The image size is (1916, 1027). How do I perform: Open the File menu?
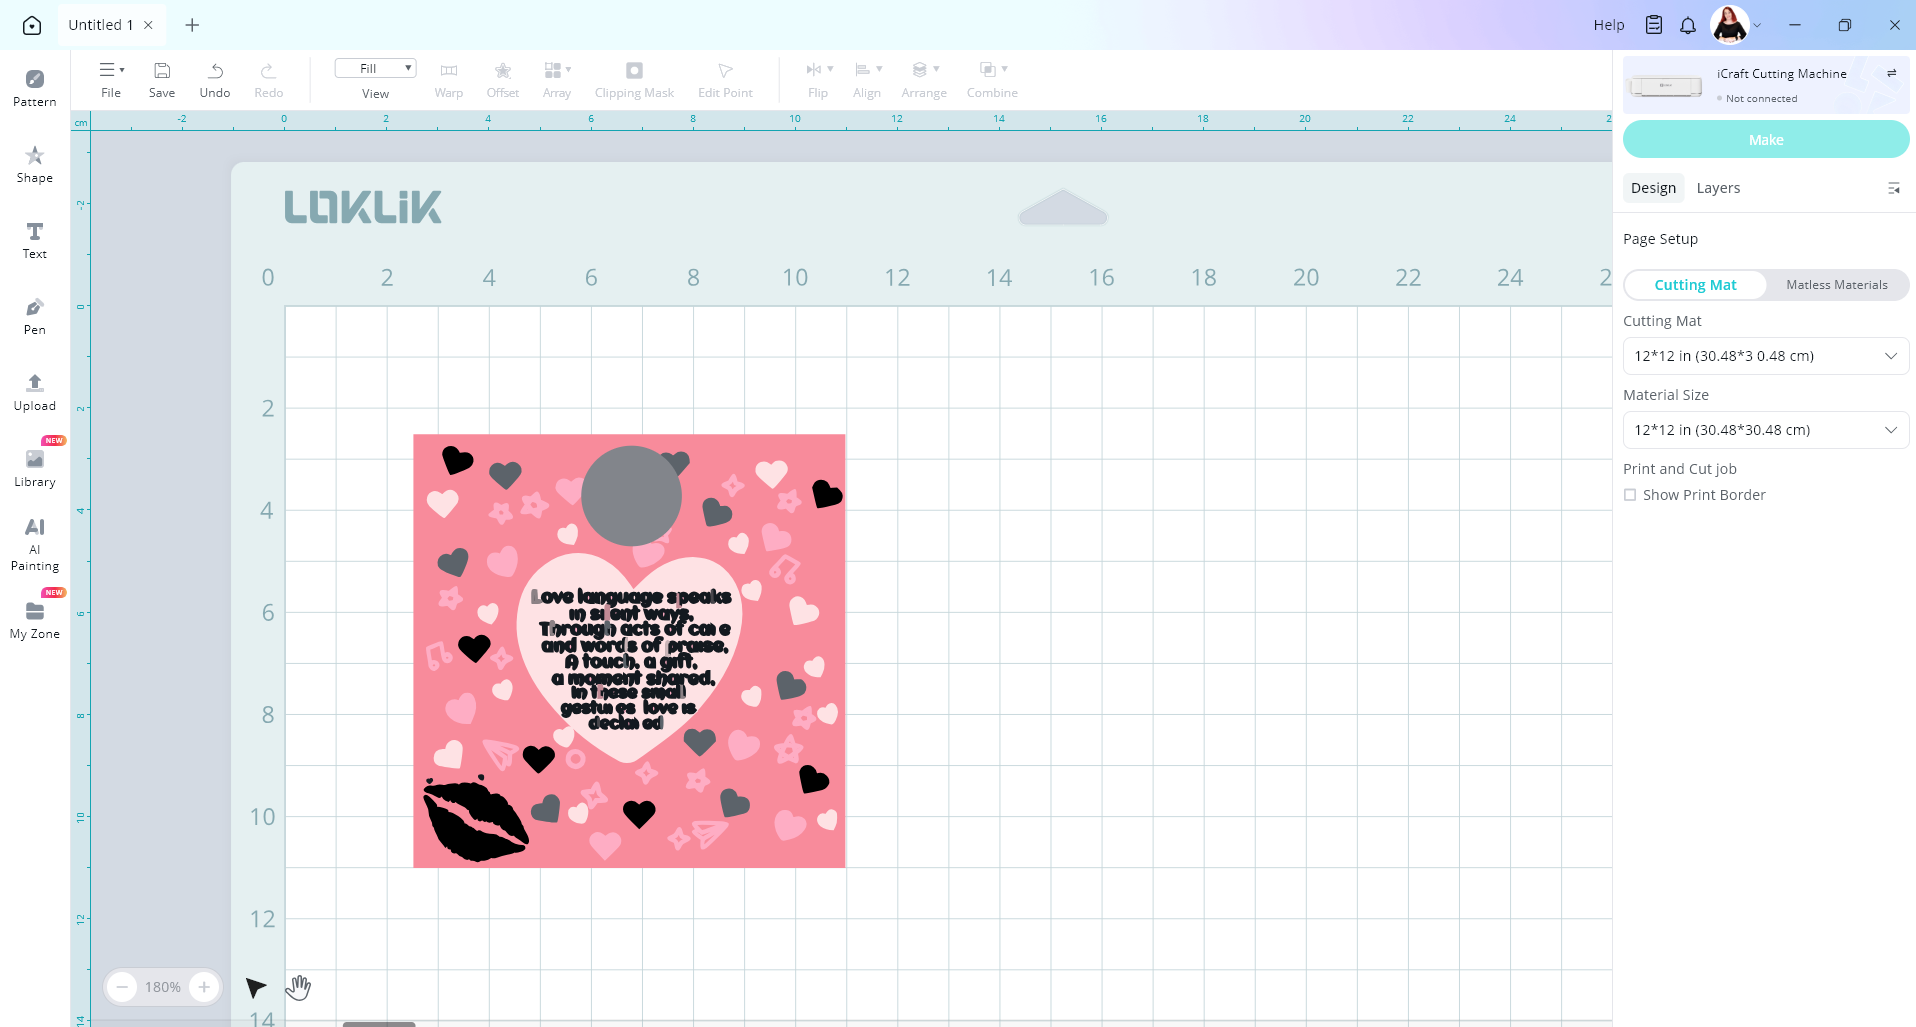(x=111, y=79)
